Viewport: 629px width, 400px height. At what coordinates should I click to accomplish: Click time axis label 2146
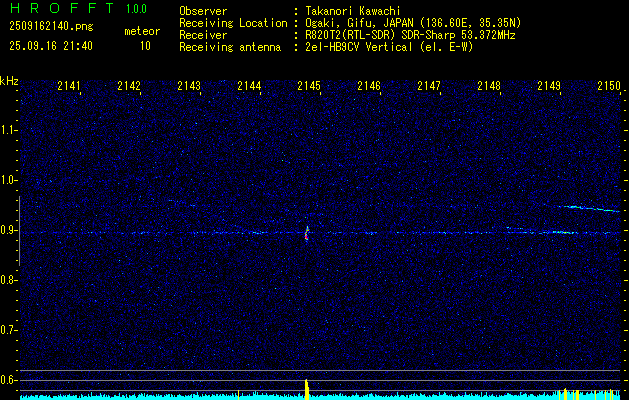click(369, 85)
